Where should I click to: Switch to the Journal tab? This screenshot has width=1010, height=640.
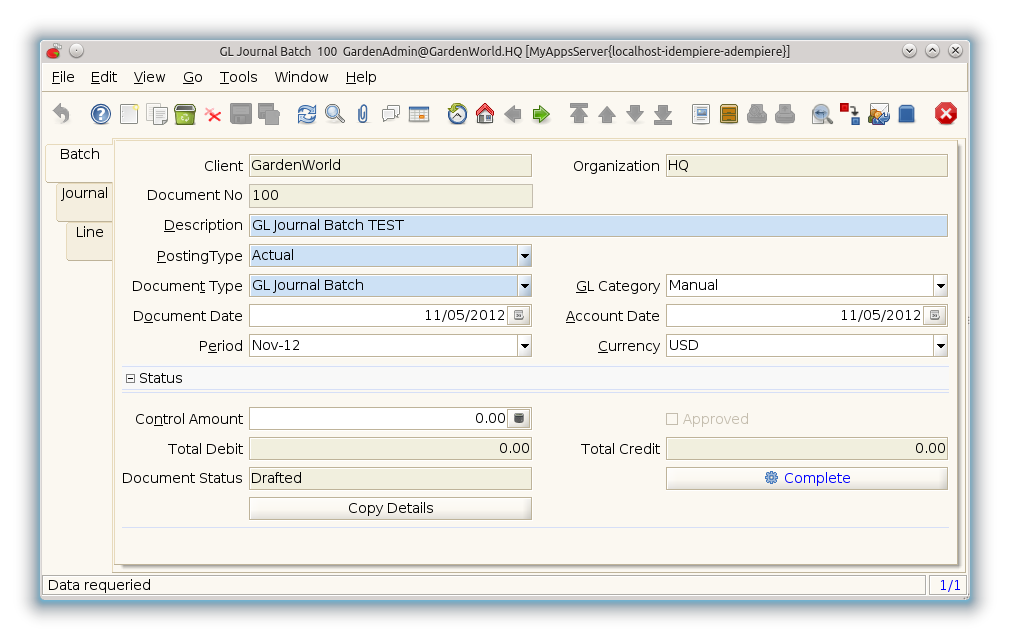[x=84, y=194]
